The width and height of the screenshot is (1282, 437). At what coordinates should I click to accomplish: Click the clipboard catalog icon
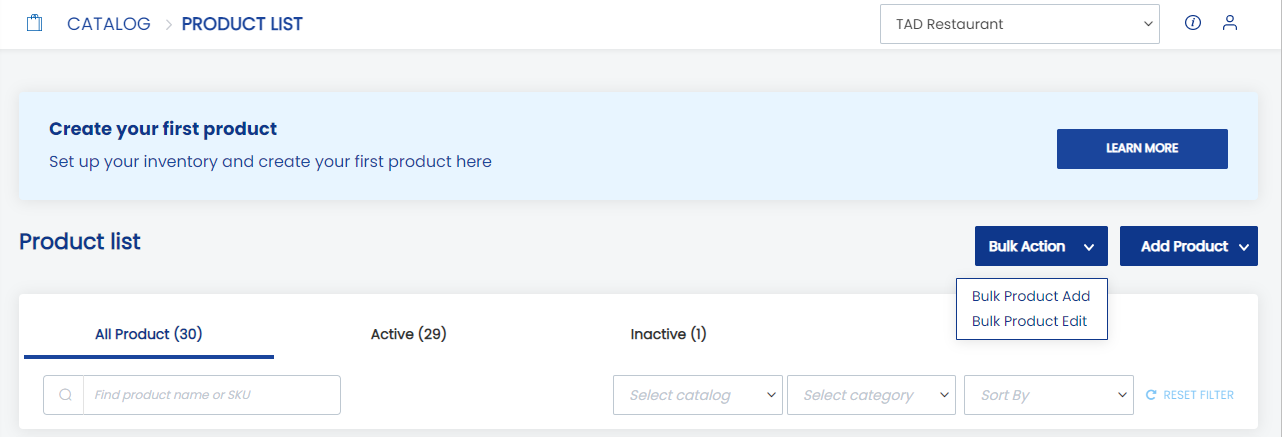(34, 23)
